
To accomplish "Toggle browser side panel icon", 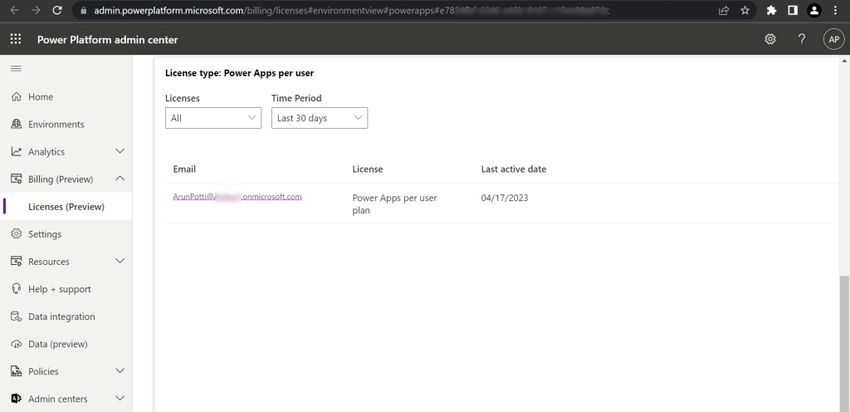I will (793, 10).
